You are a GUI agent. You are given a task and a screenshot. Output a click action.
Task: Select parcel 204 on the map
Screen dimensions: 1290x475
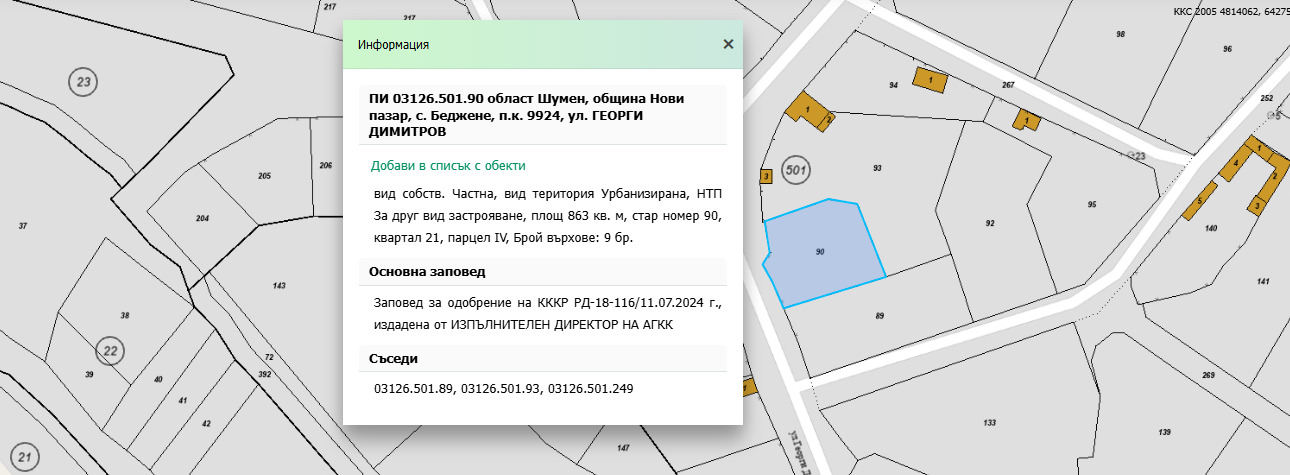coord(202,218)
